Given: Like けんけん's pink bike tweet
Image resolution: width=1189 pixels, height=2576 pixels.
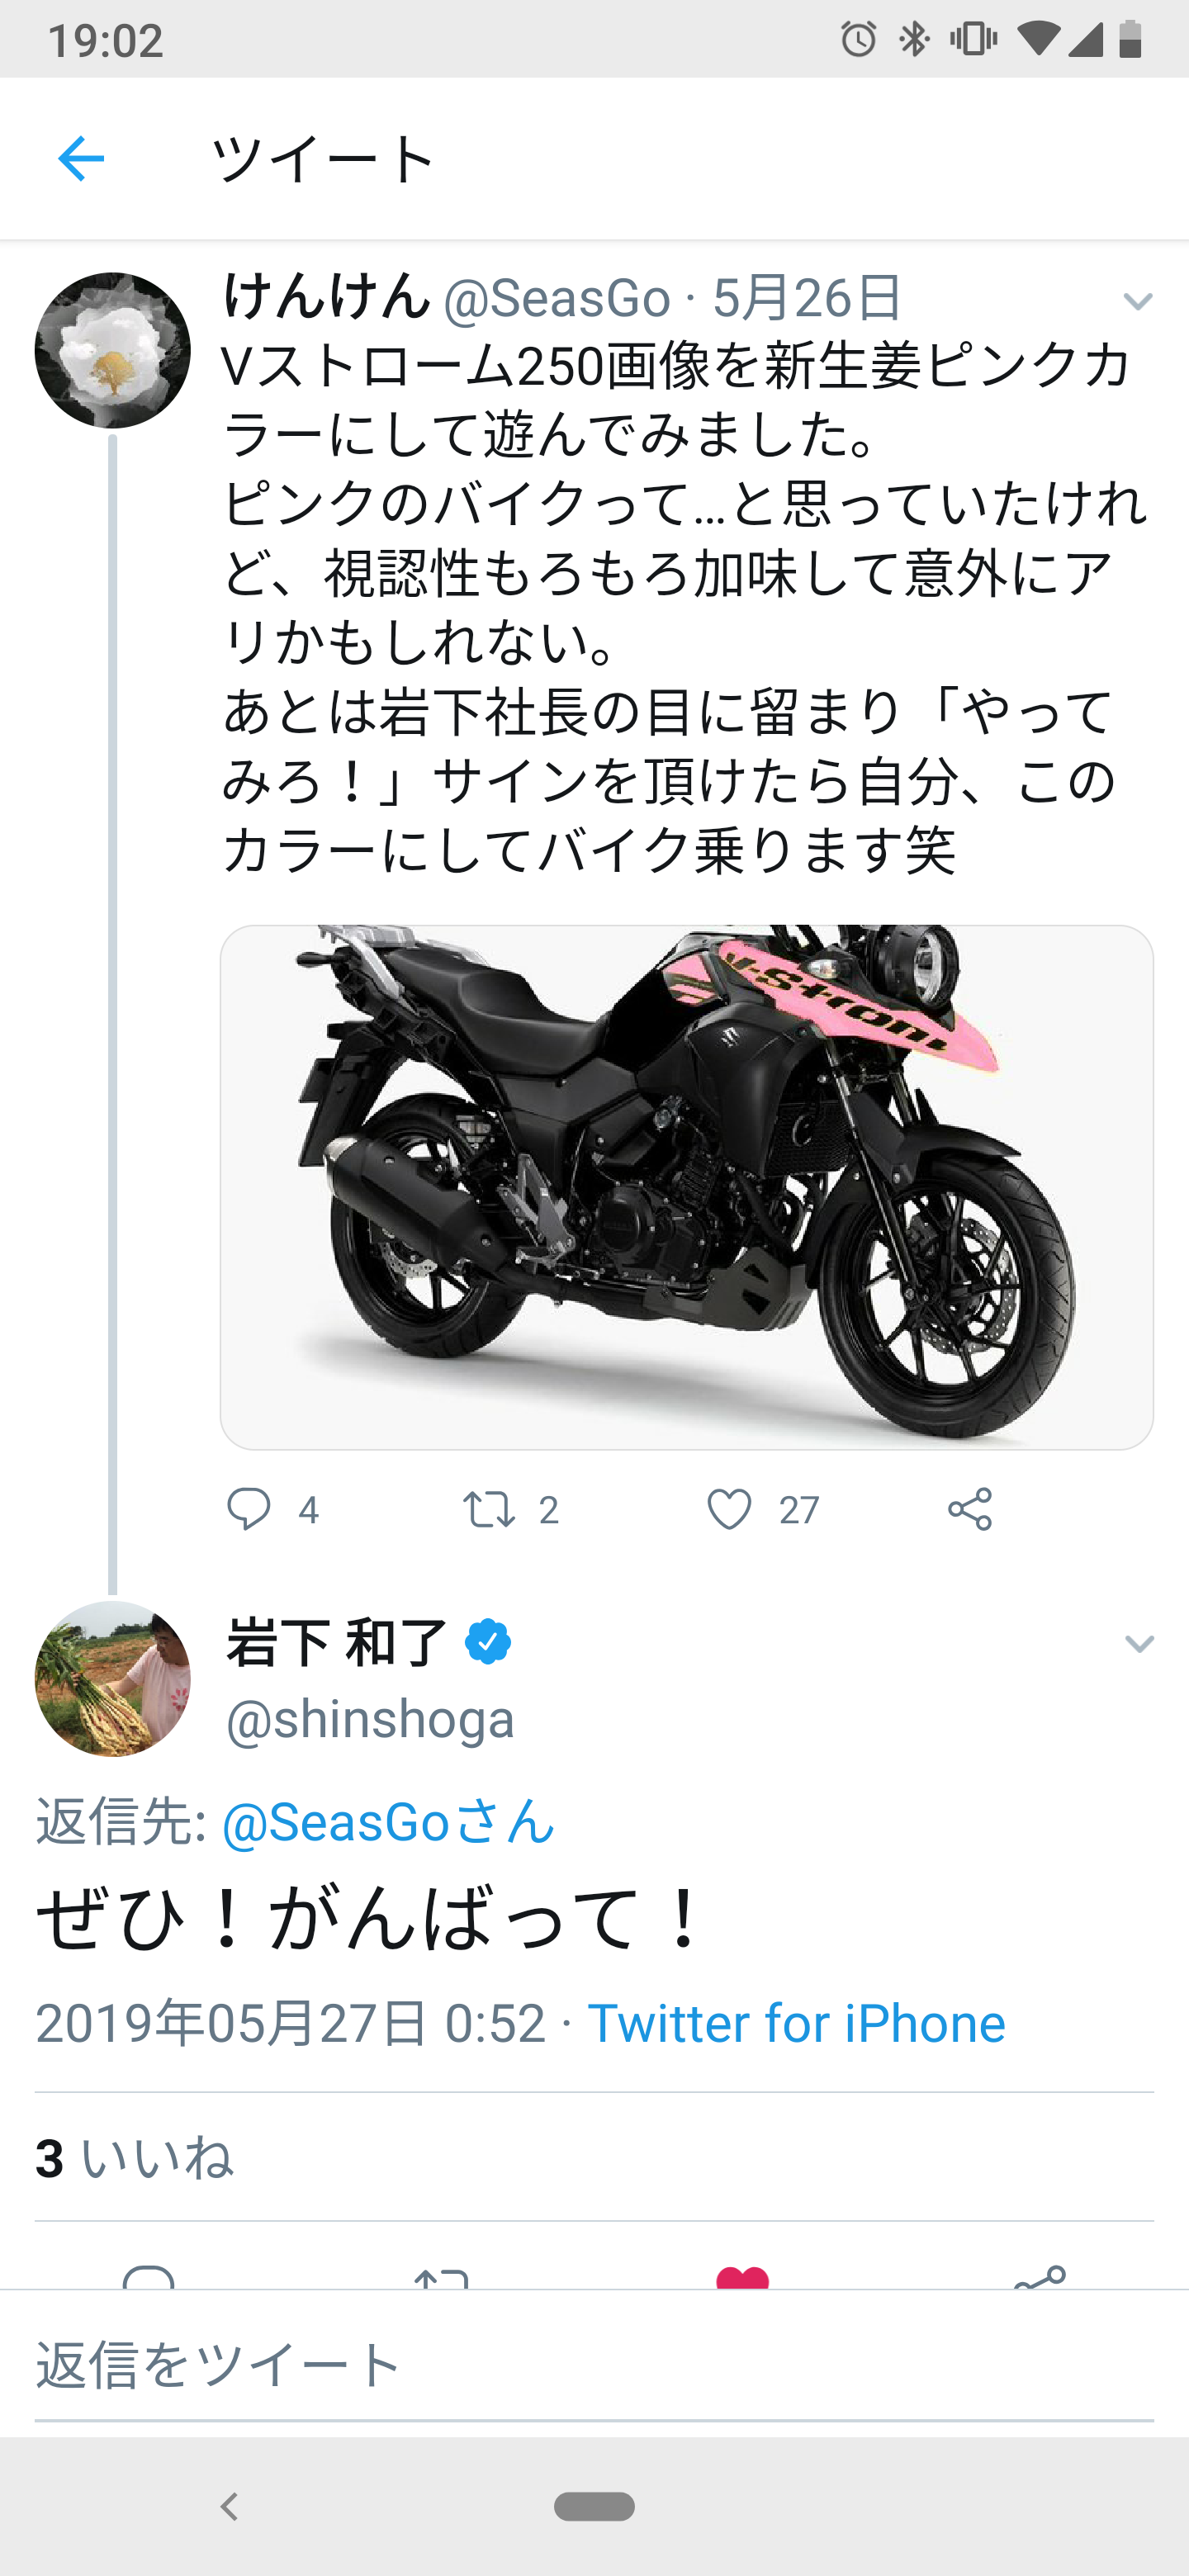Looking at the screenshot, I should [729, 1509].
